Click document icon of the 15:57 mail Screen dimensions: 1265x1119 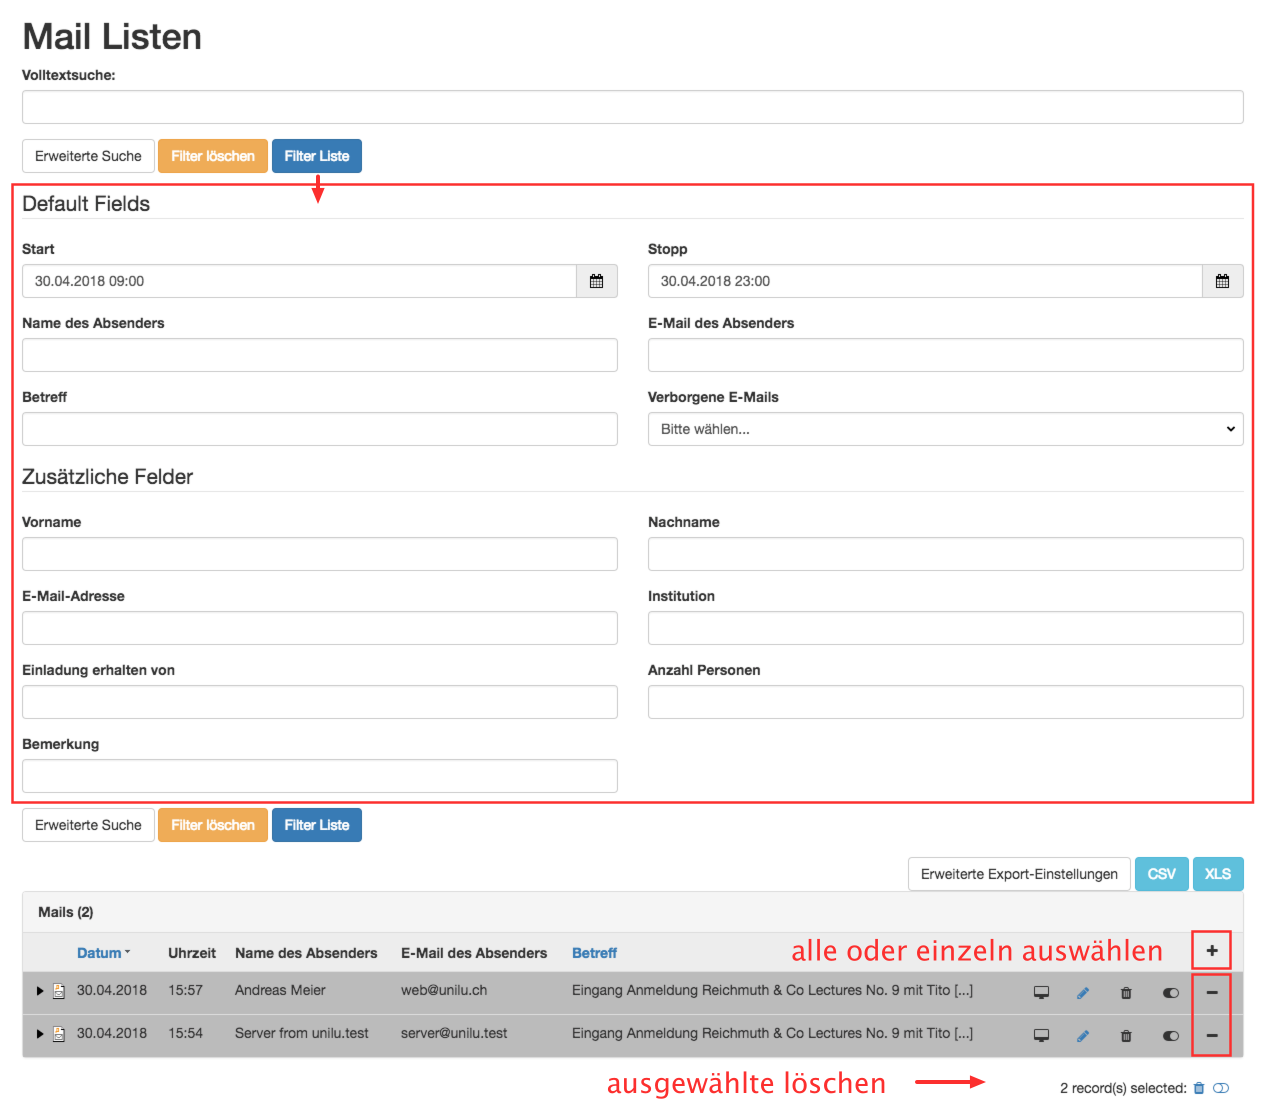point(59,991)
